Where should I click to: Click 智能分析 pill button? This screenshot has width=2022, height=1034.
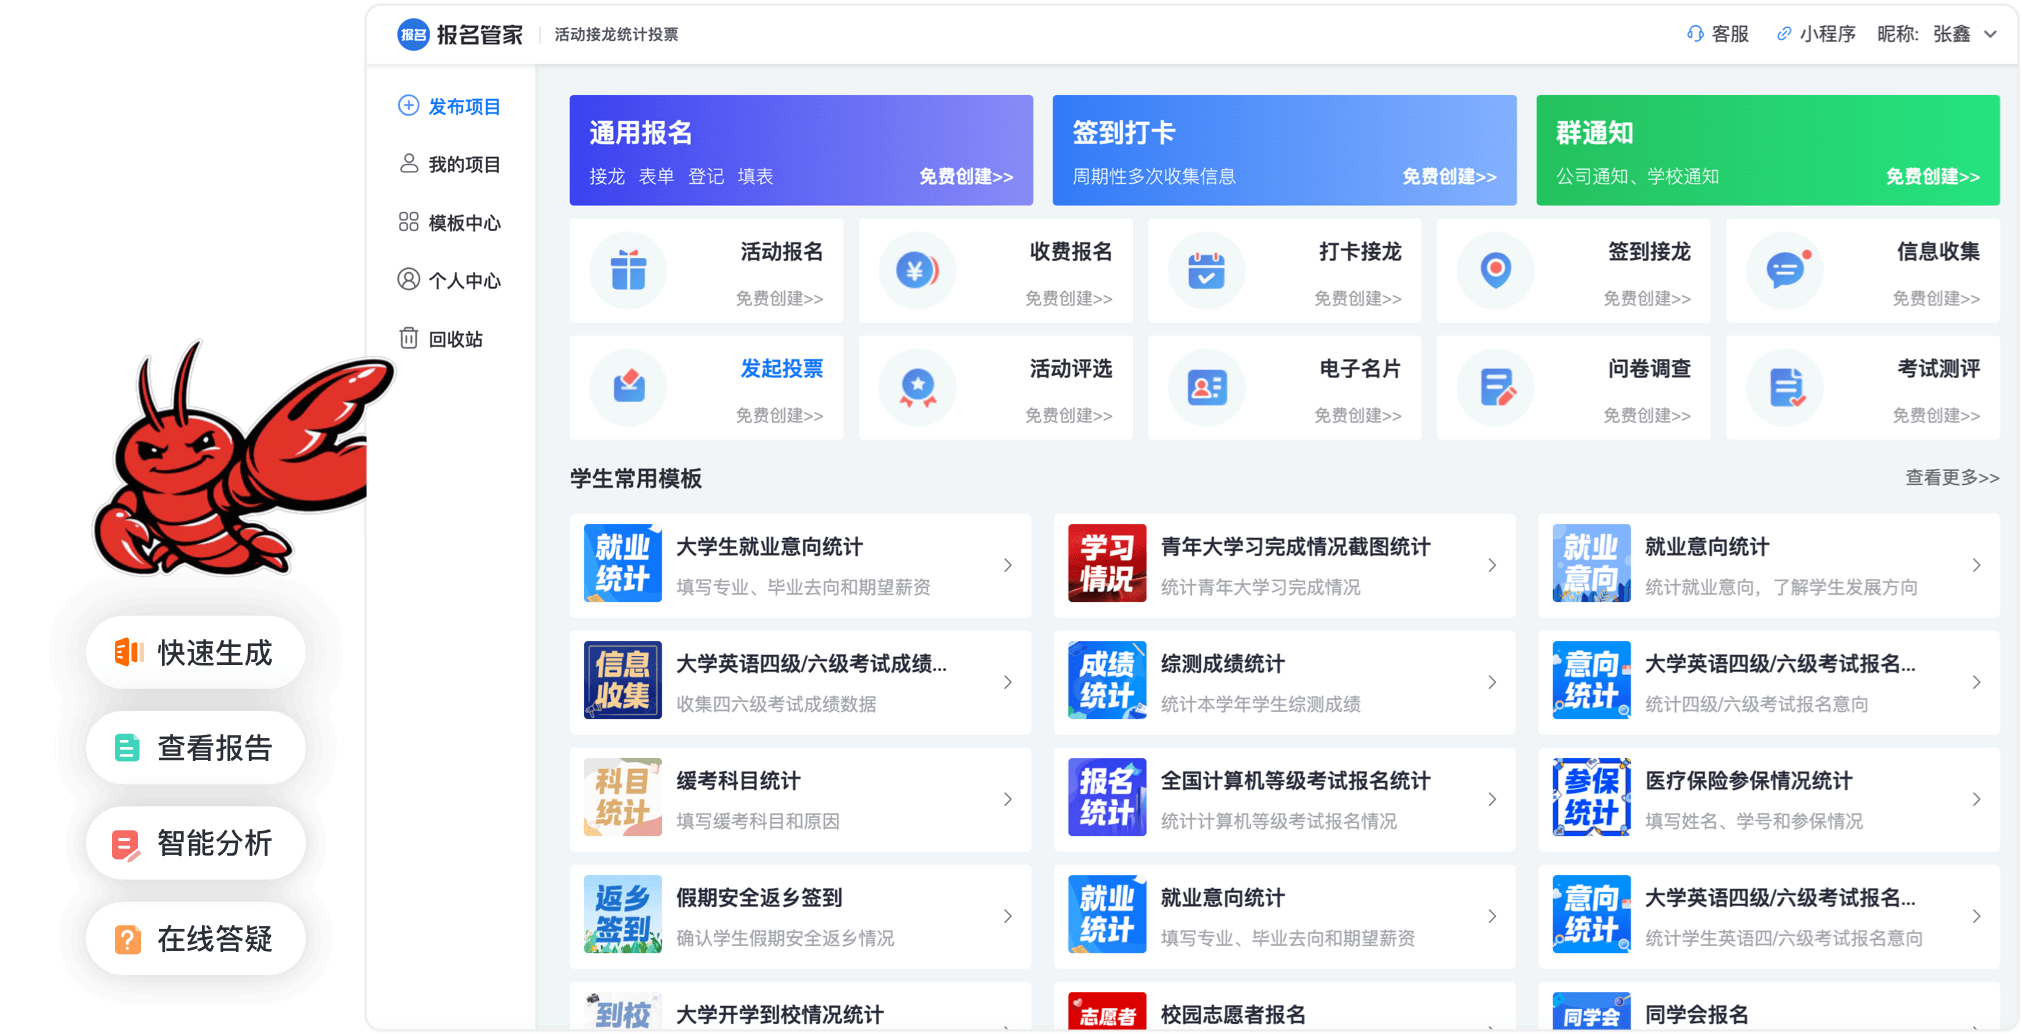[195, 843]
